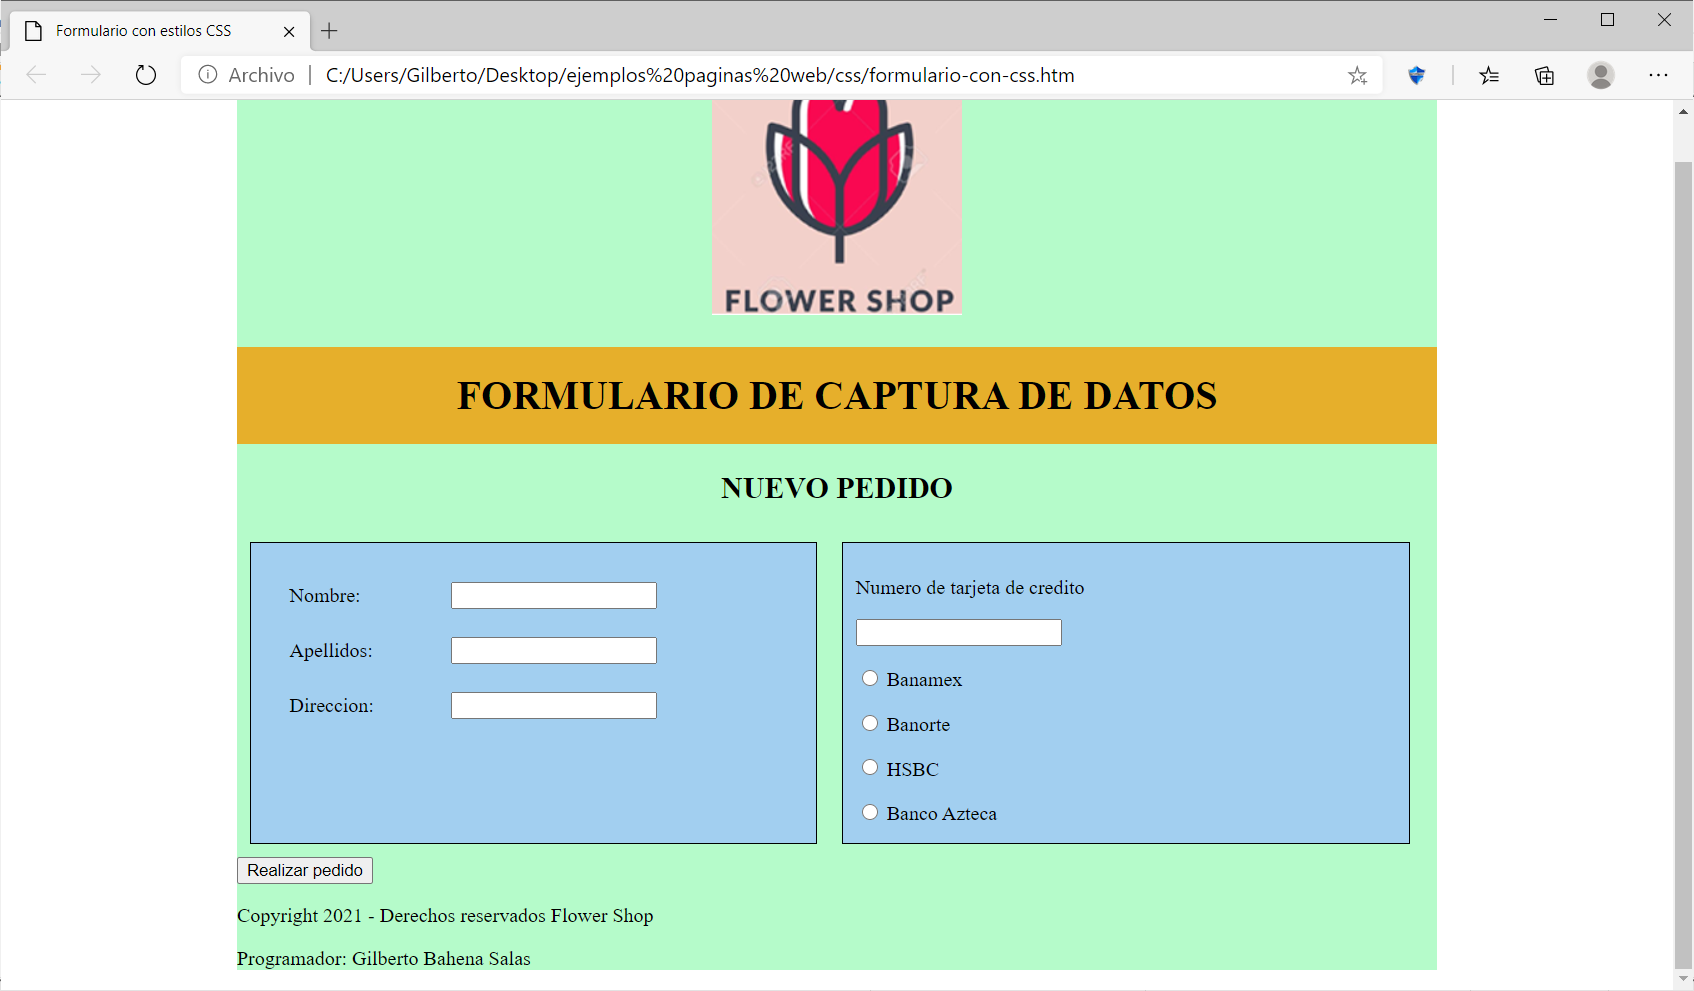The height and width of the screenshot is (991, 1694).
Task: Click the Banamex label text
Action: [924, 680]
